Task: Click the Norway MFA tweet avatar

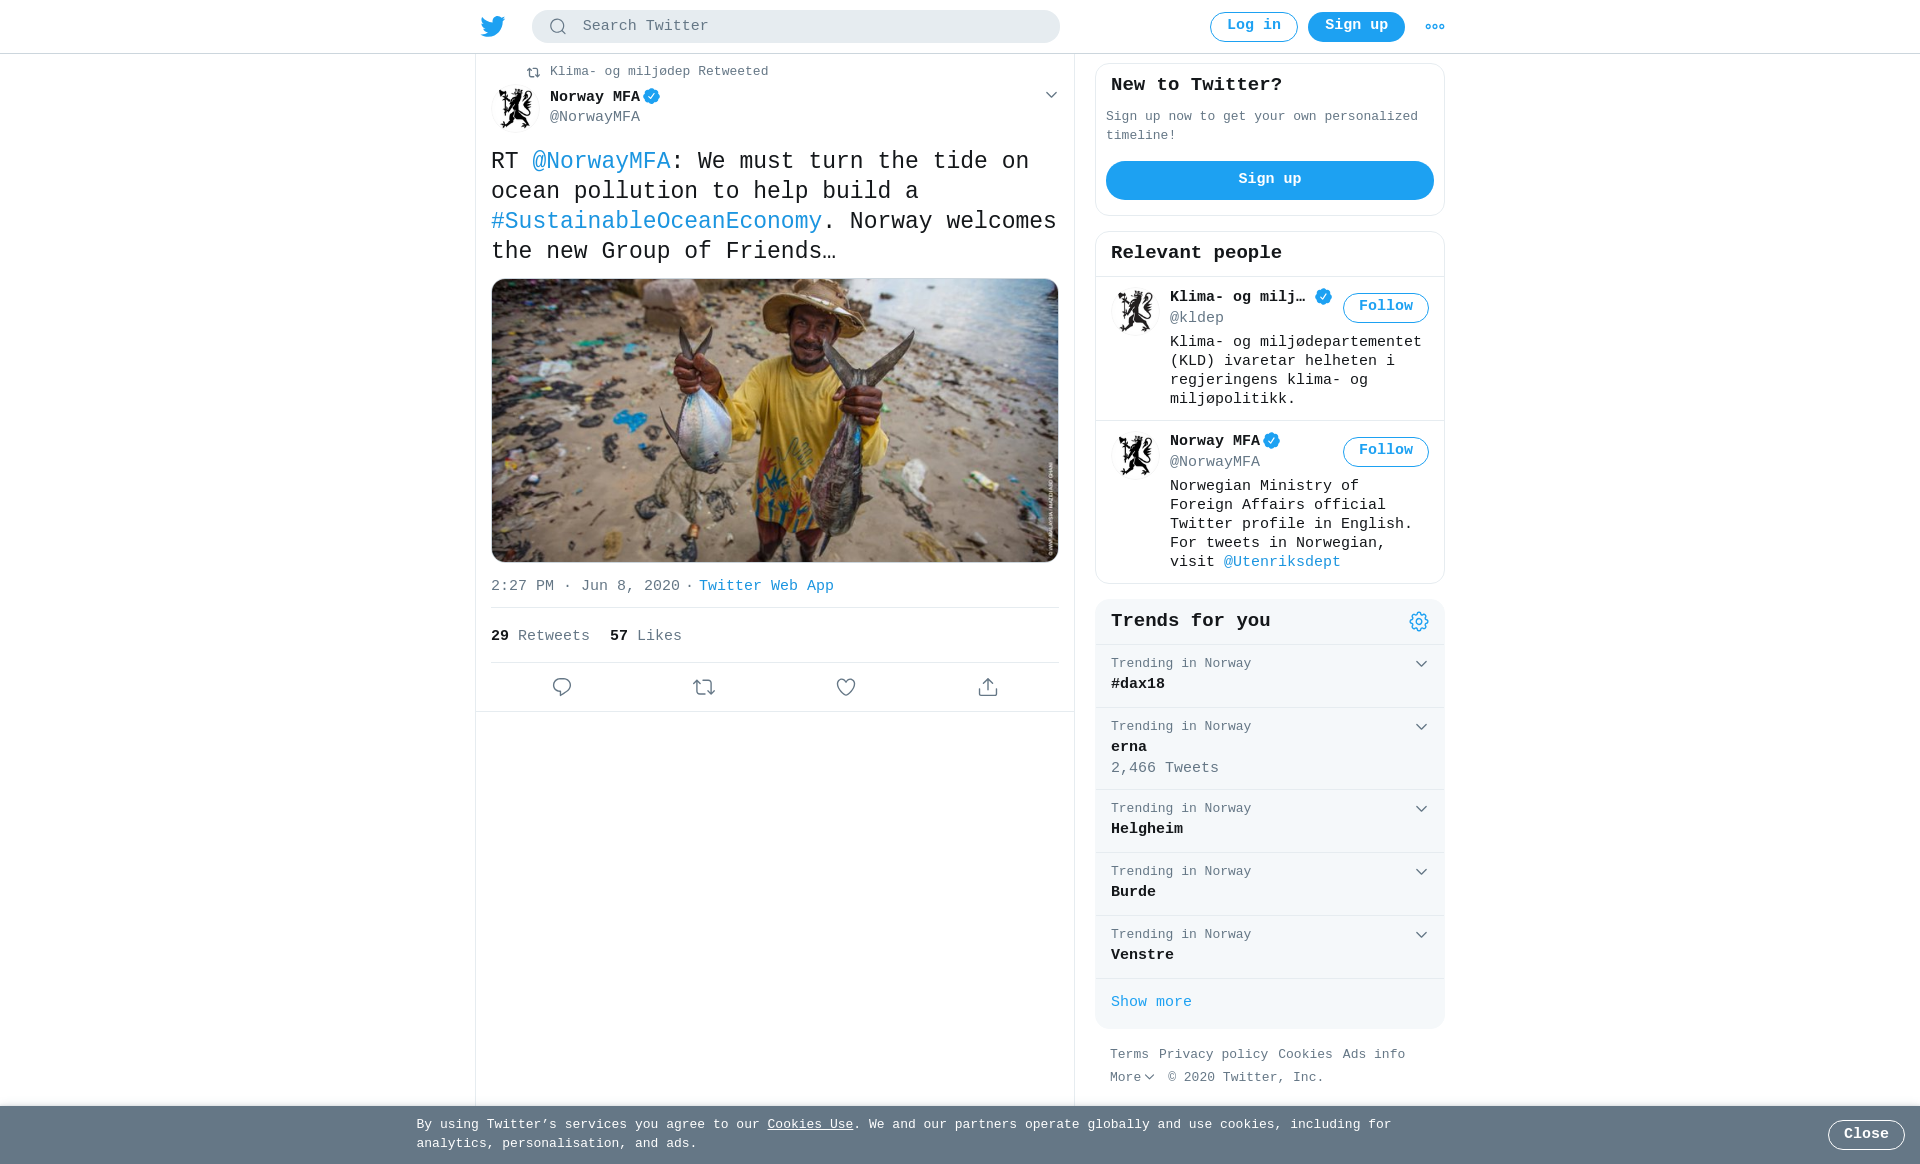Action: (516, 108)
